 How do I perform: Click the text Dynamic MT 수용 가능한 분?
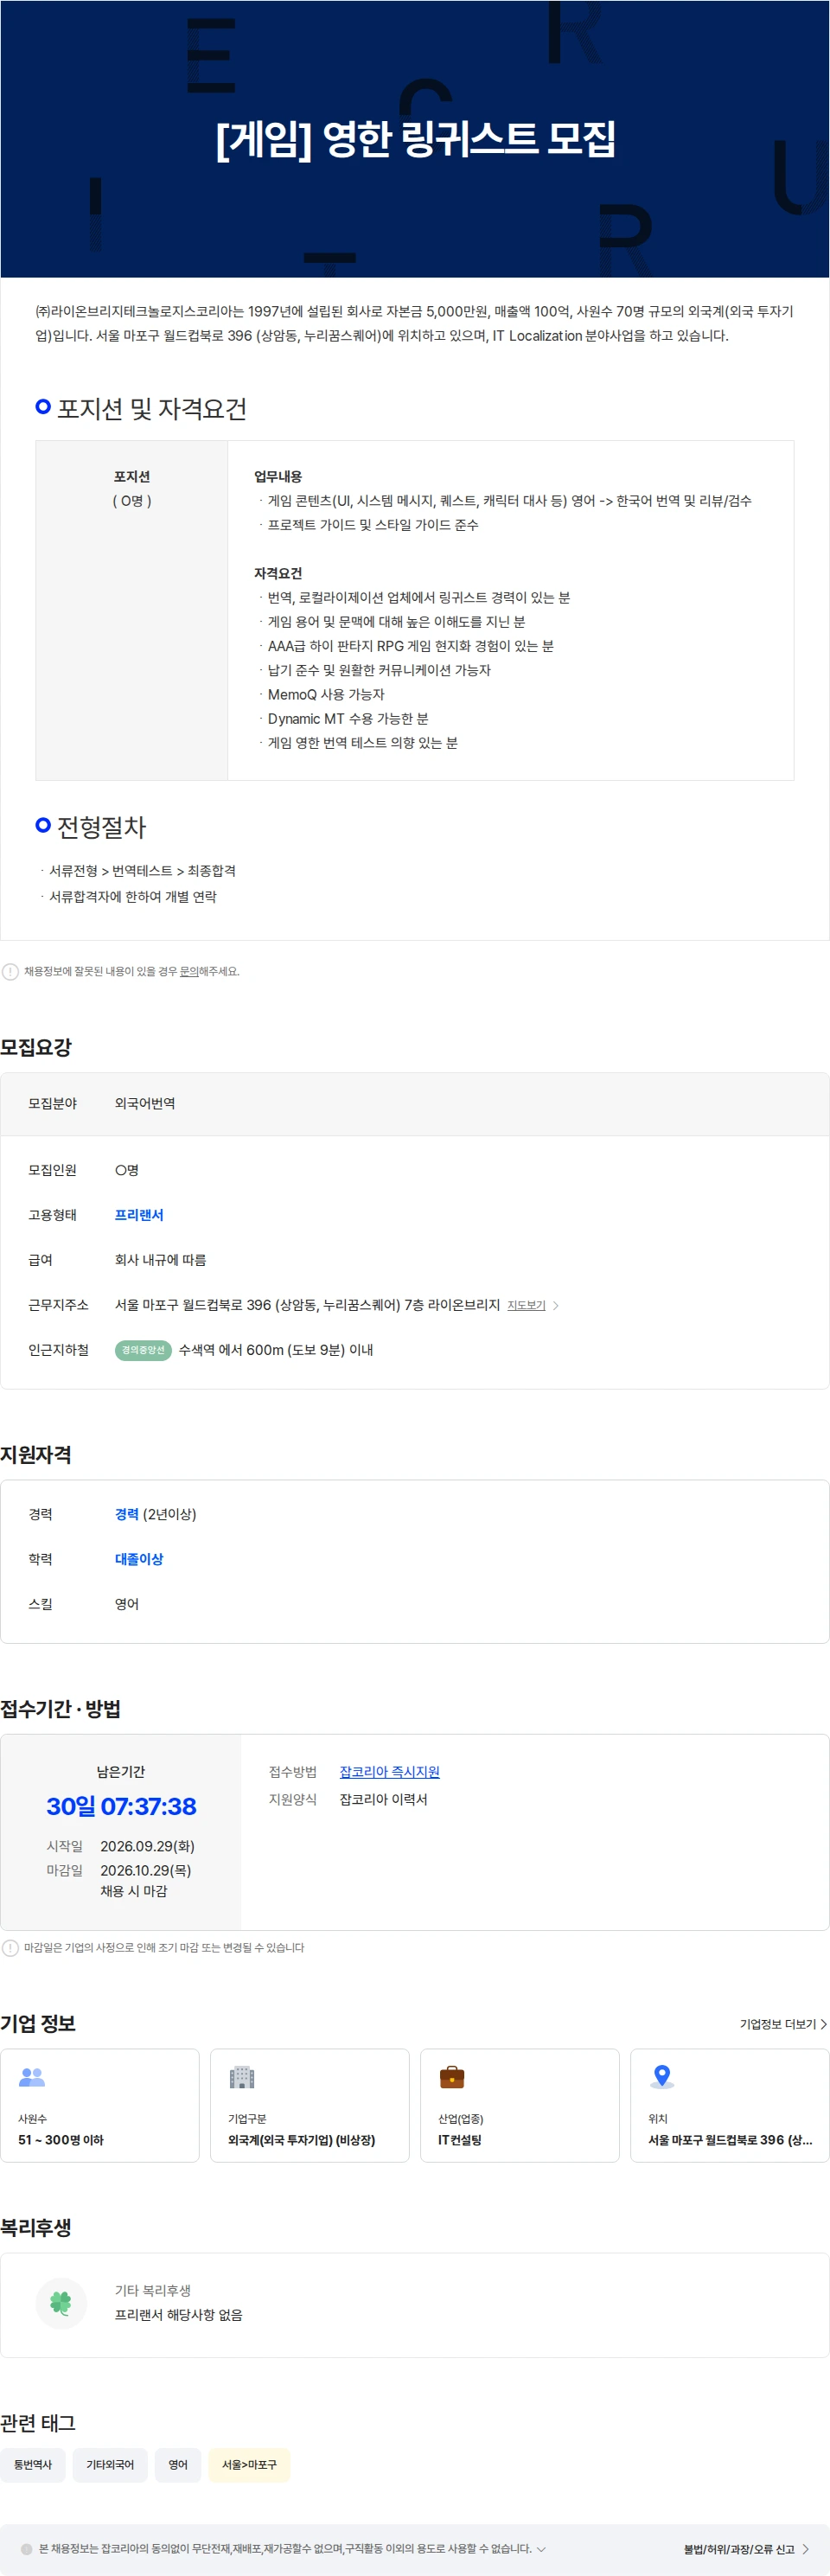tap(348, 718)
